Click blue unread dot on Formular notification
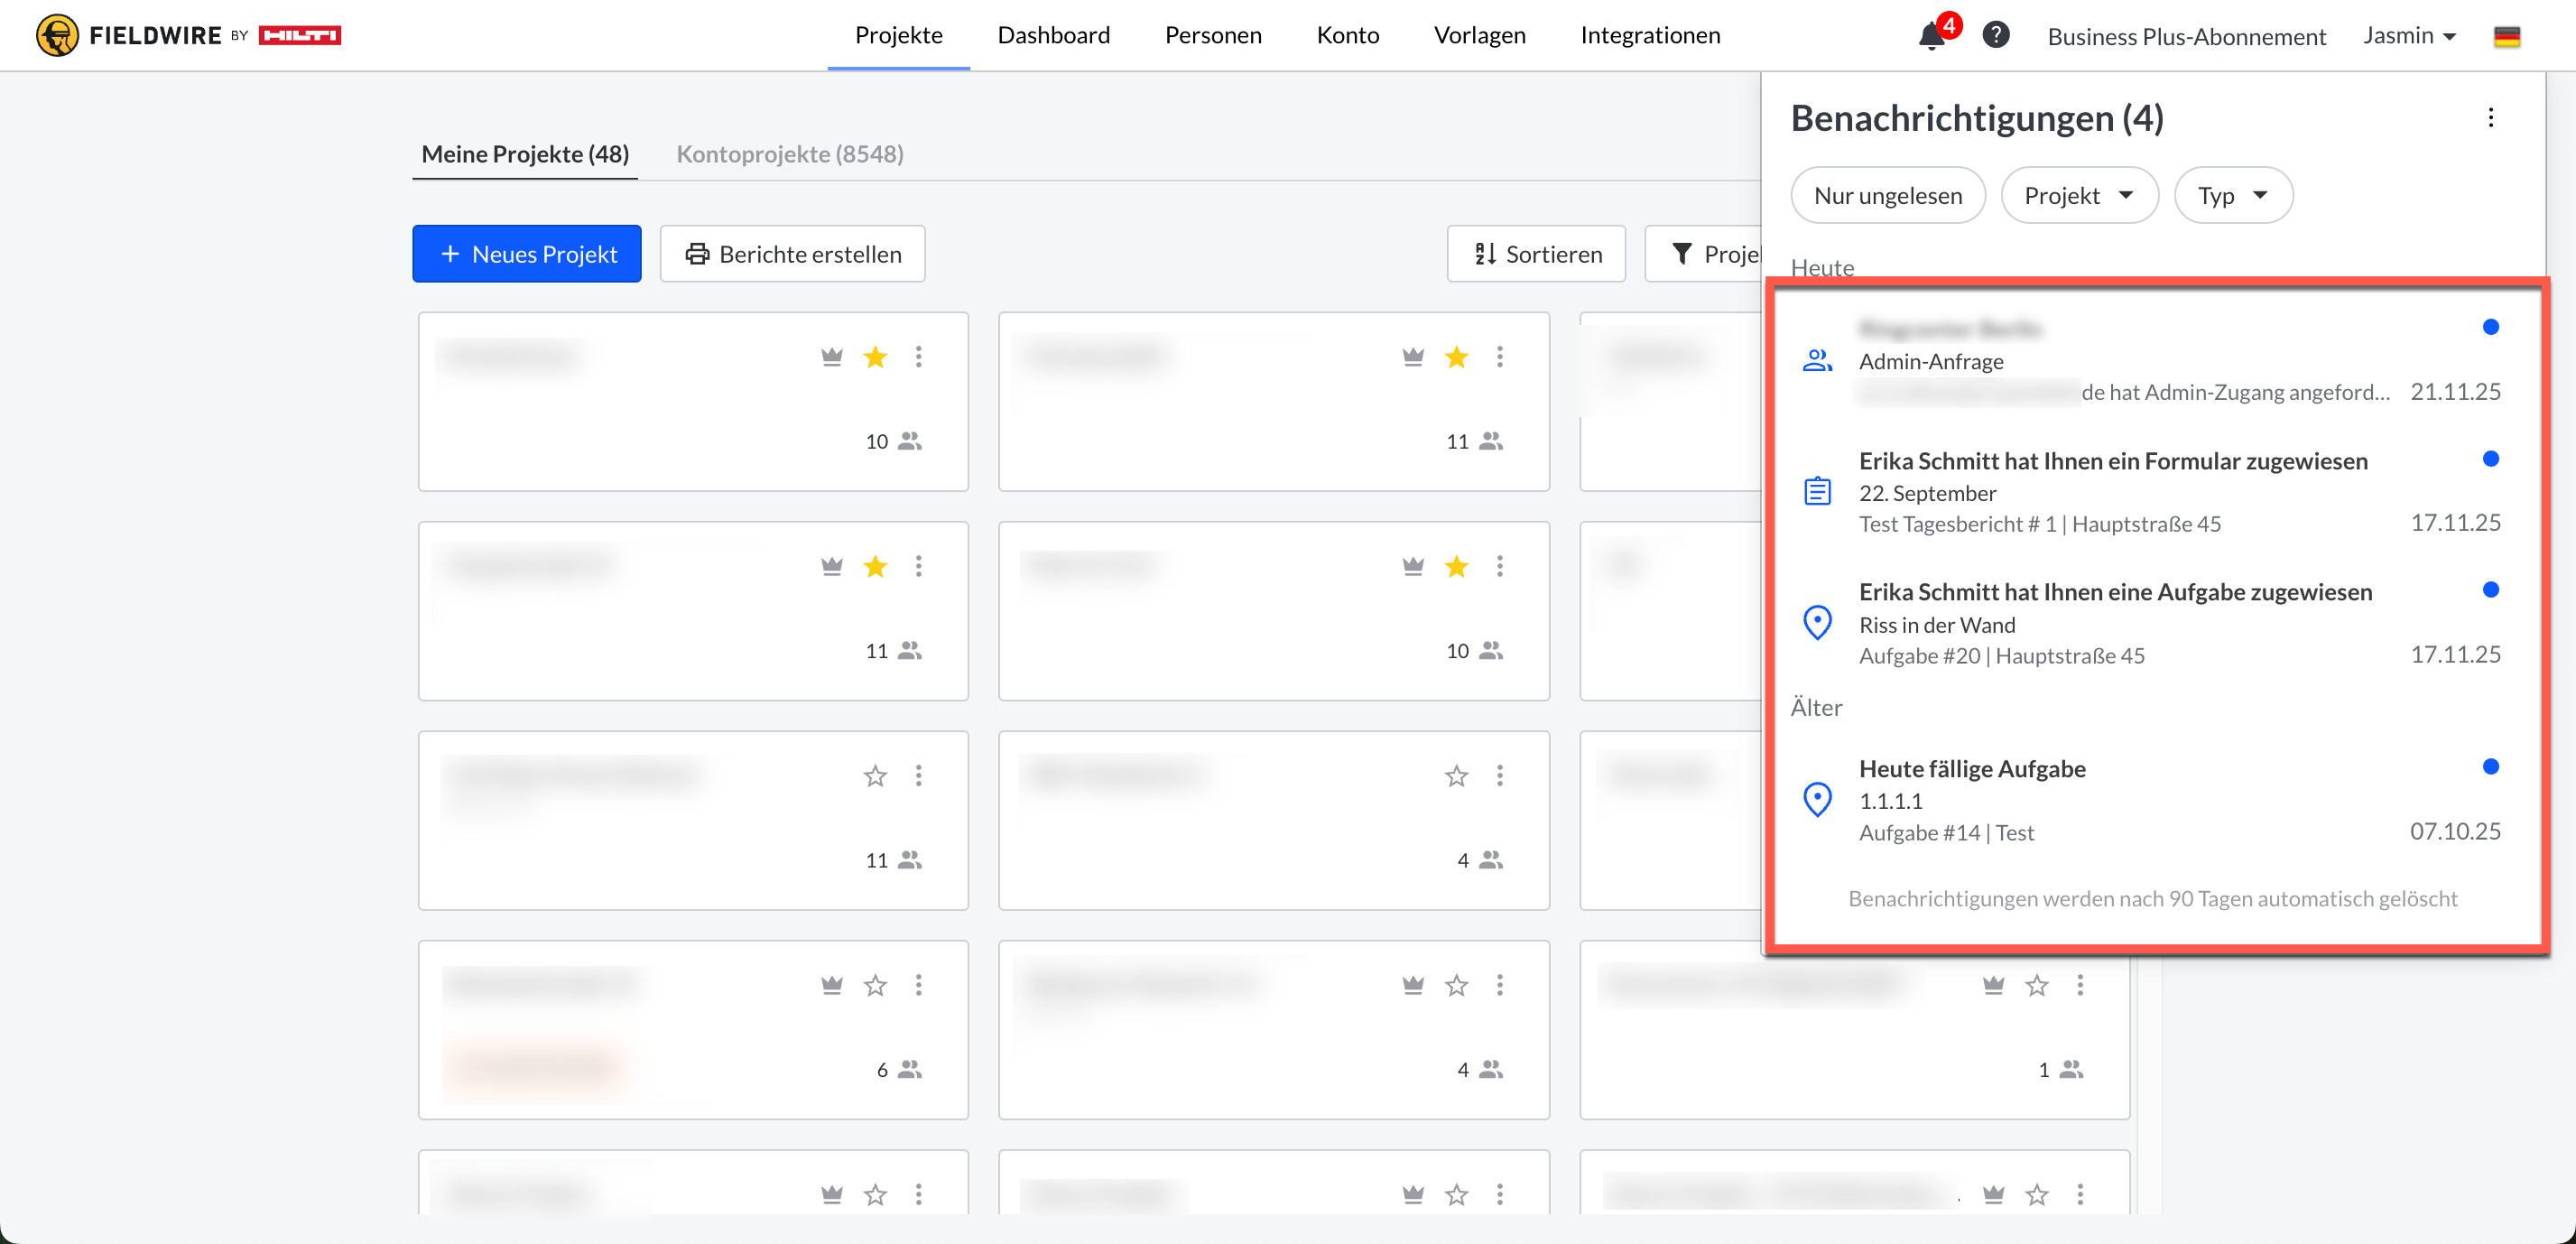Viewport: 2576px width, 1244px height. (x=2490, y=459)
